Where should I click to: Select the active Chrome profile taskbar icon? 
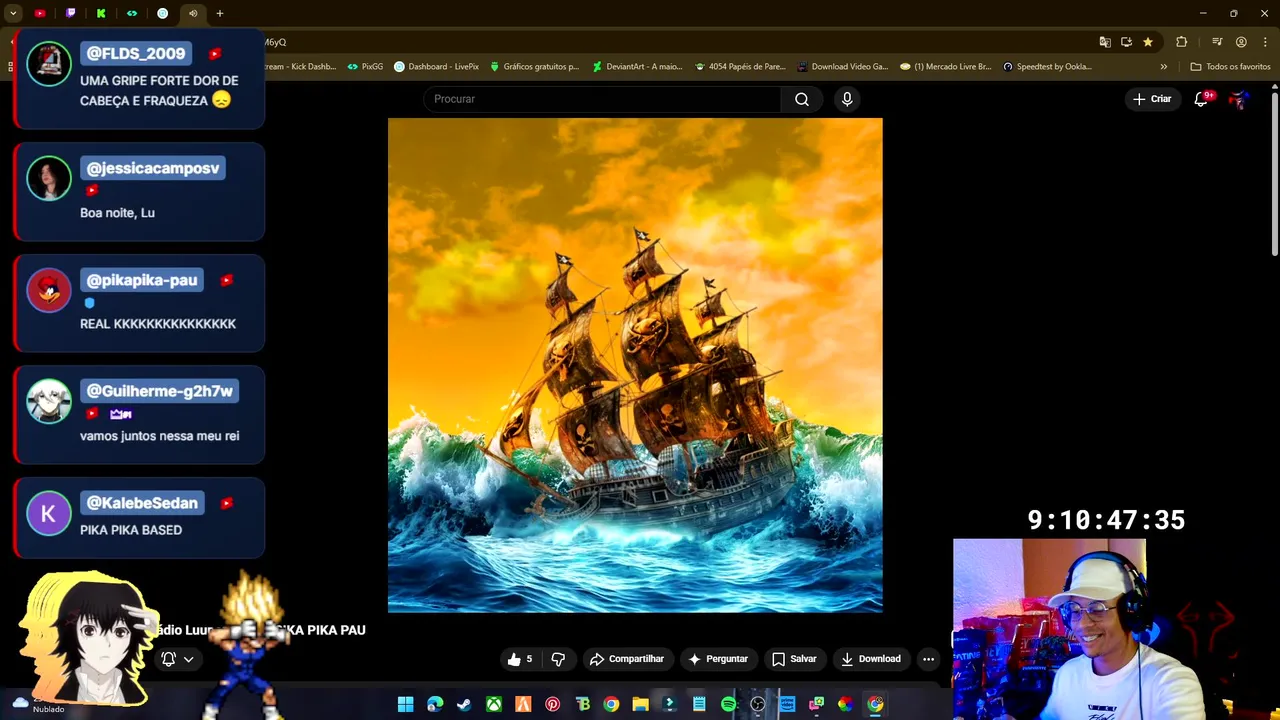[875, 704]
